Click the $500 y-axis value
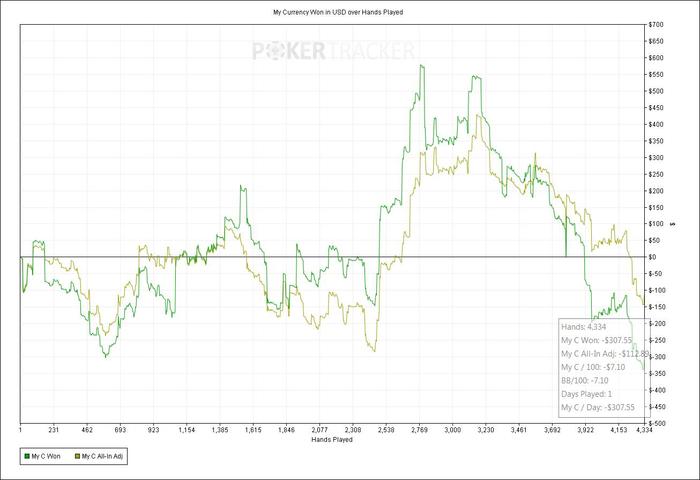 click(656, 91)
